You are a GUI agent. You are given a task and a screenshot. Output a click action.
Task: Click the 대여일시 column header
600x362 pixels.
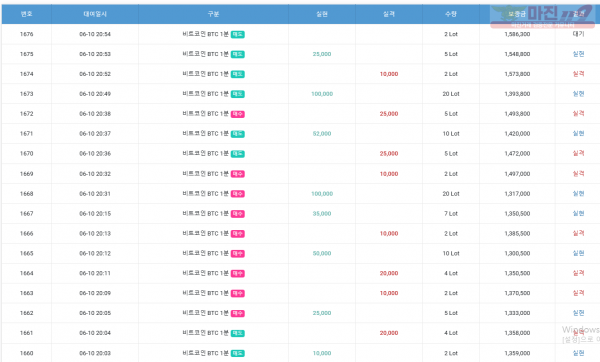coord(95,14)
